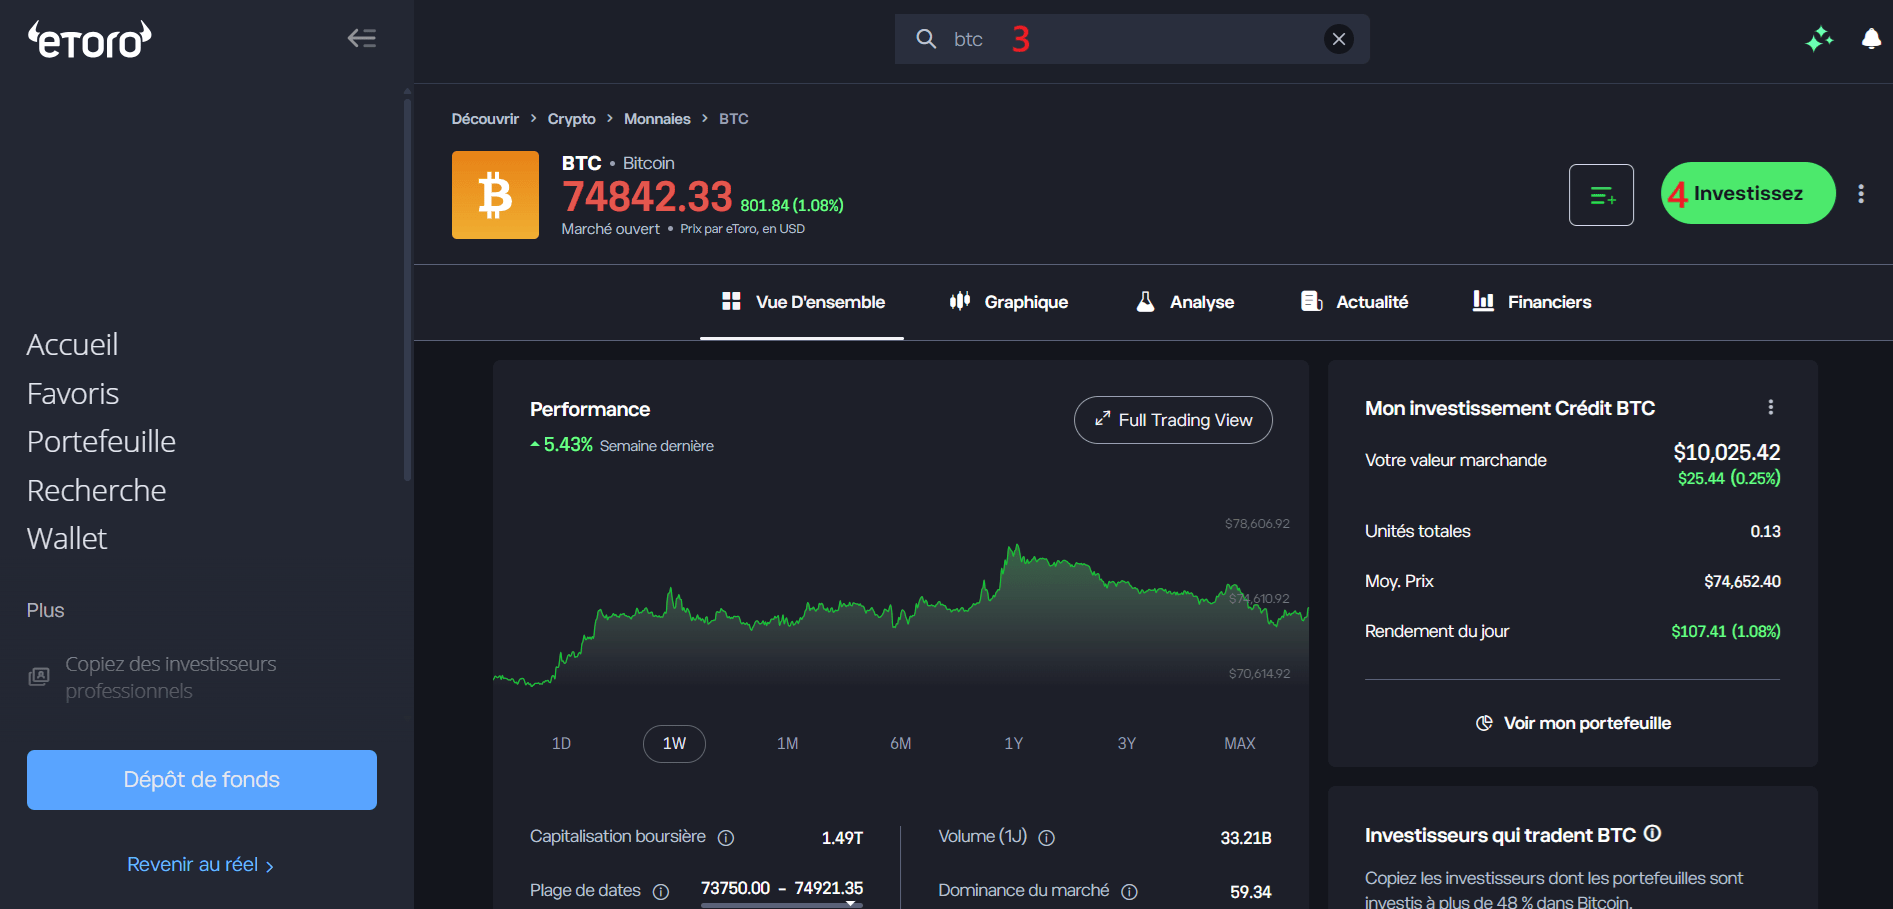Switch to the Financiers tab
This screenshot has height=909, width=1893.
(x=1531, y=302)
